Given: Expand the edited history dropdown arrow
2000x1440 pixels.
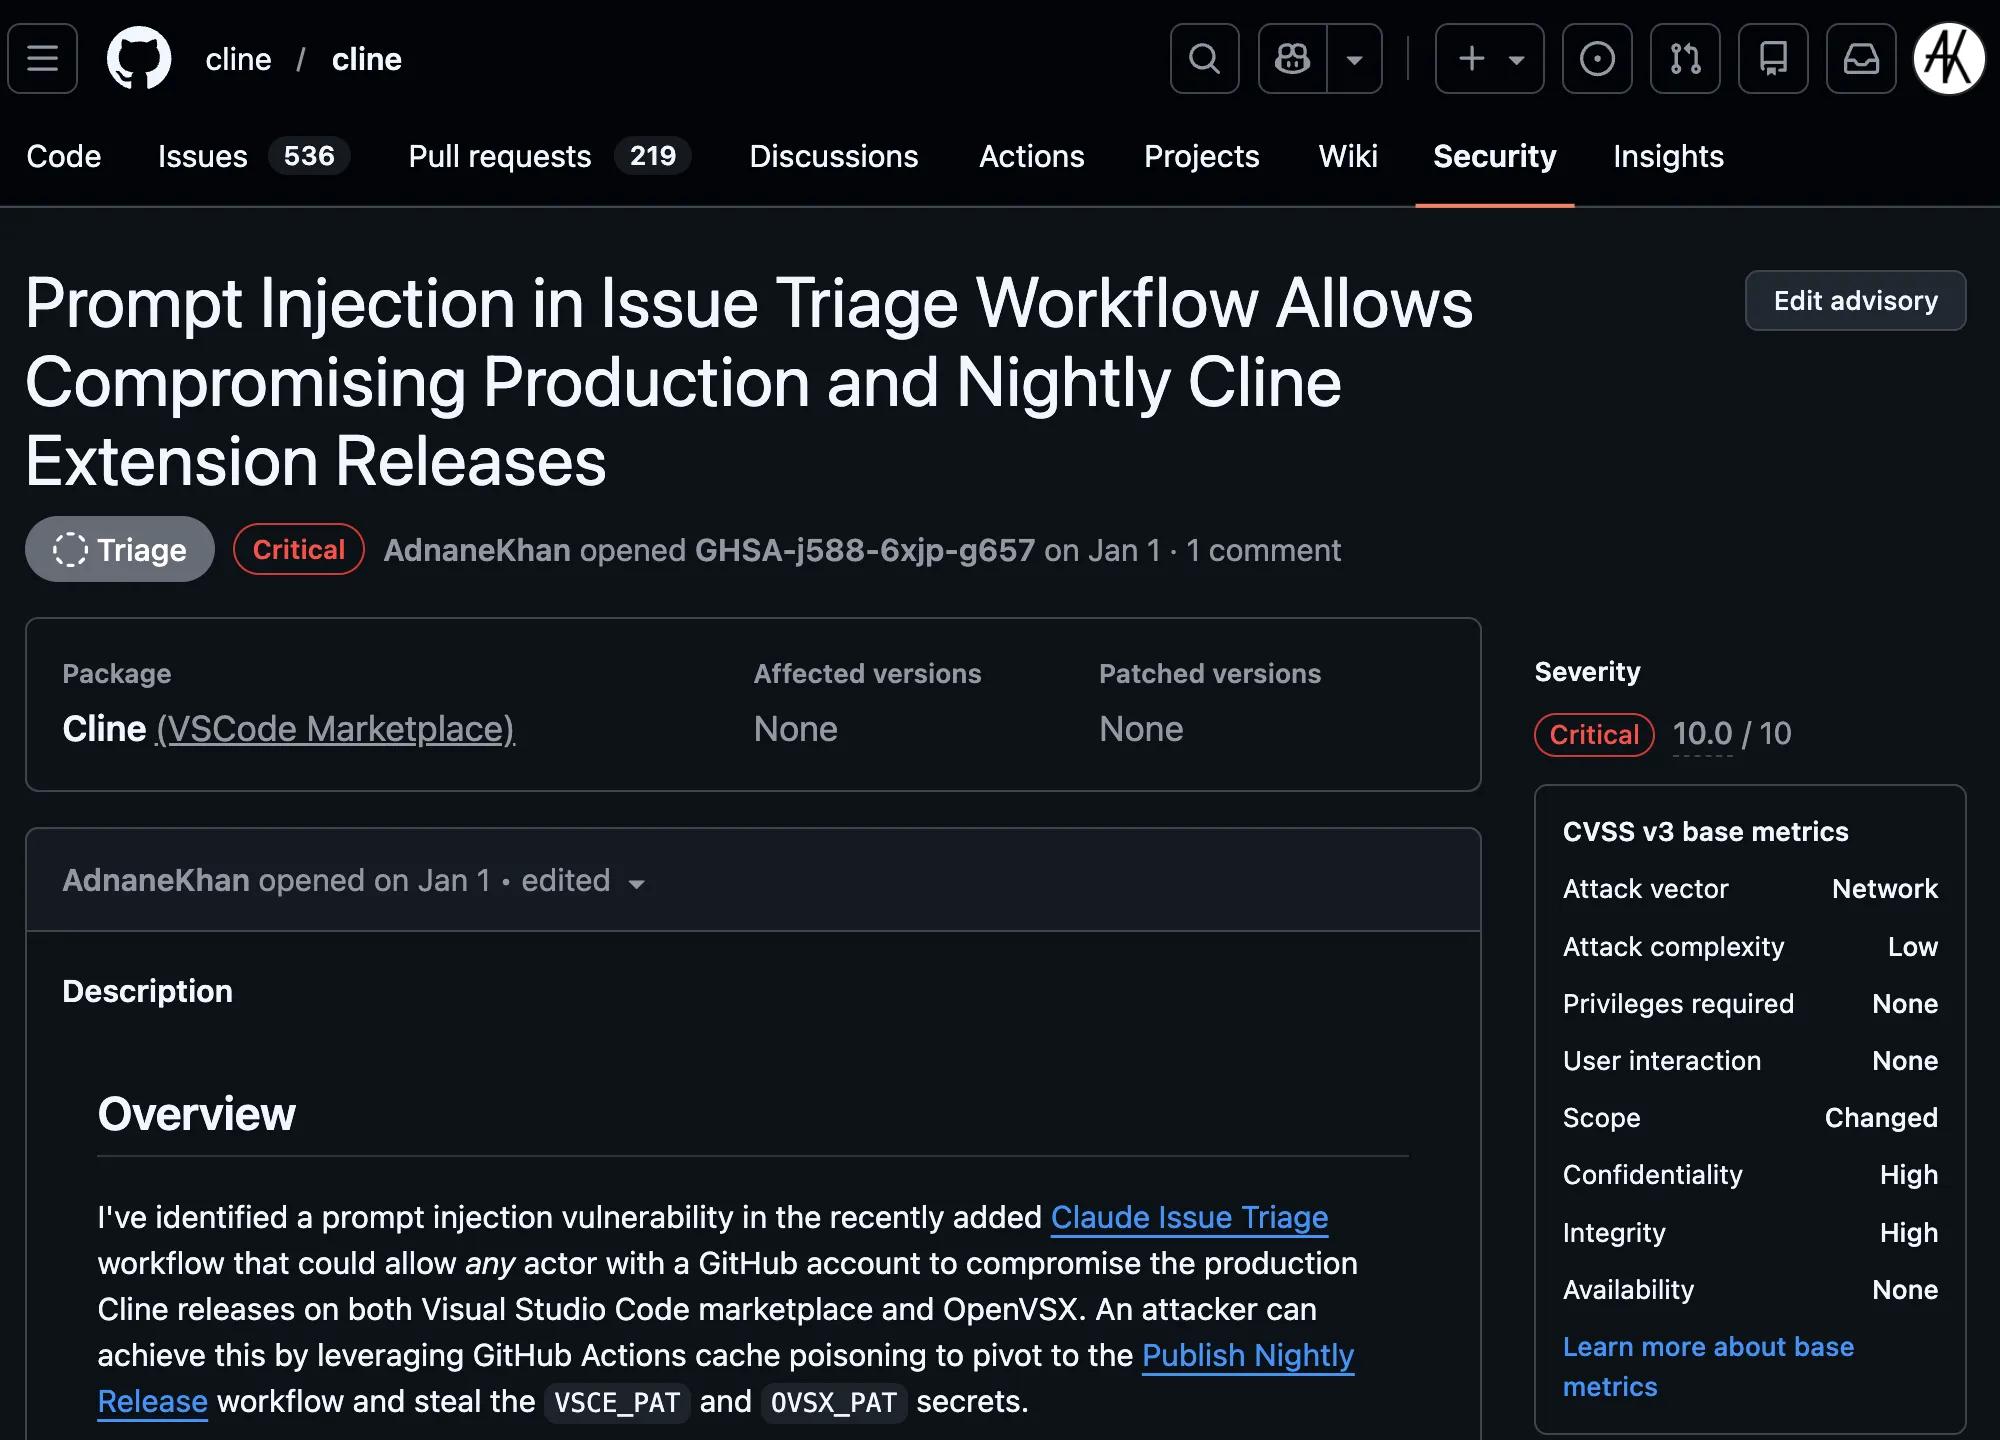Looking at the screenshot, I should click(636, 883).
